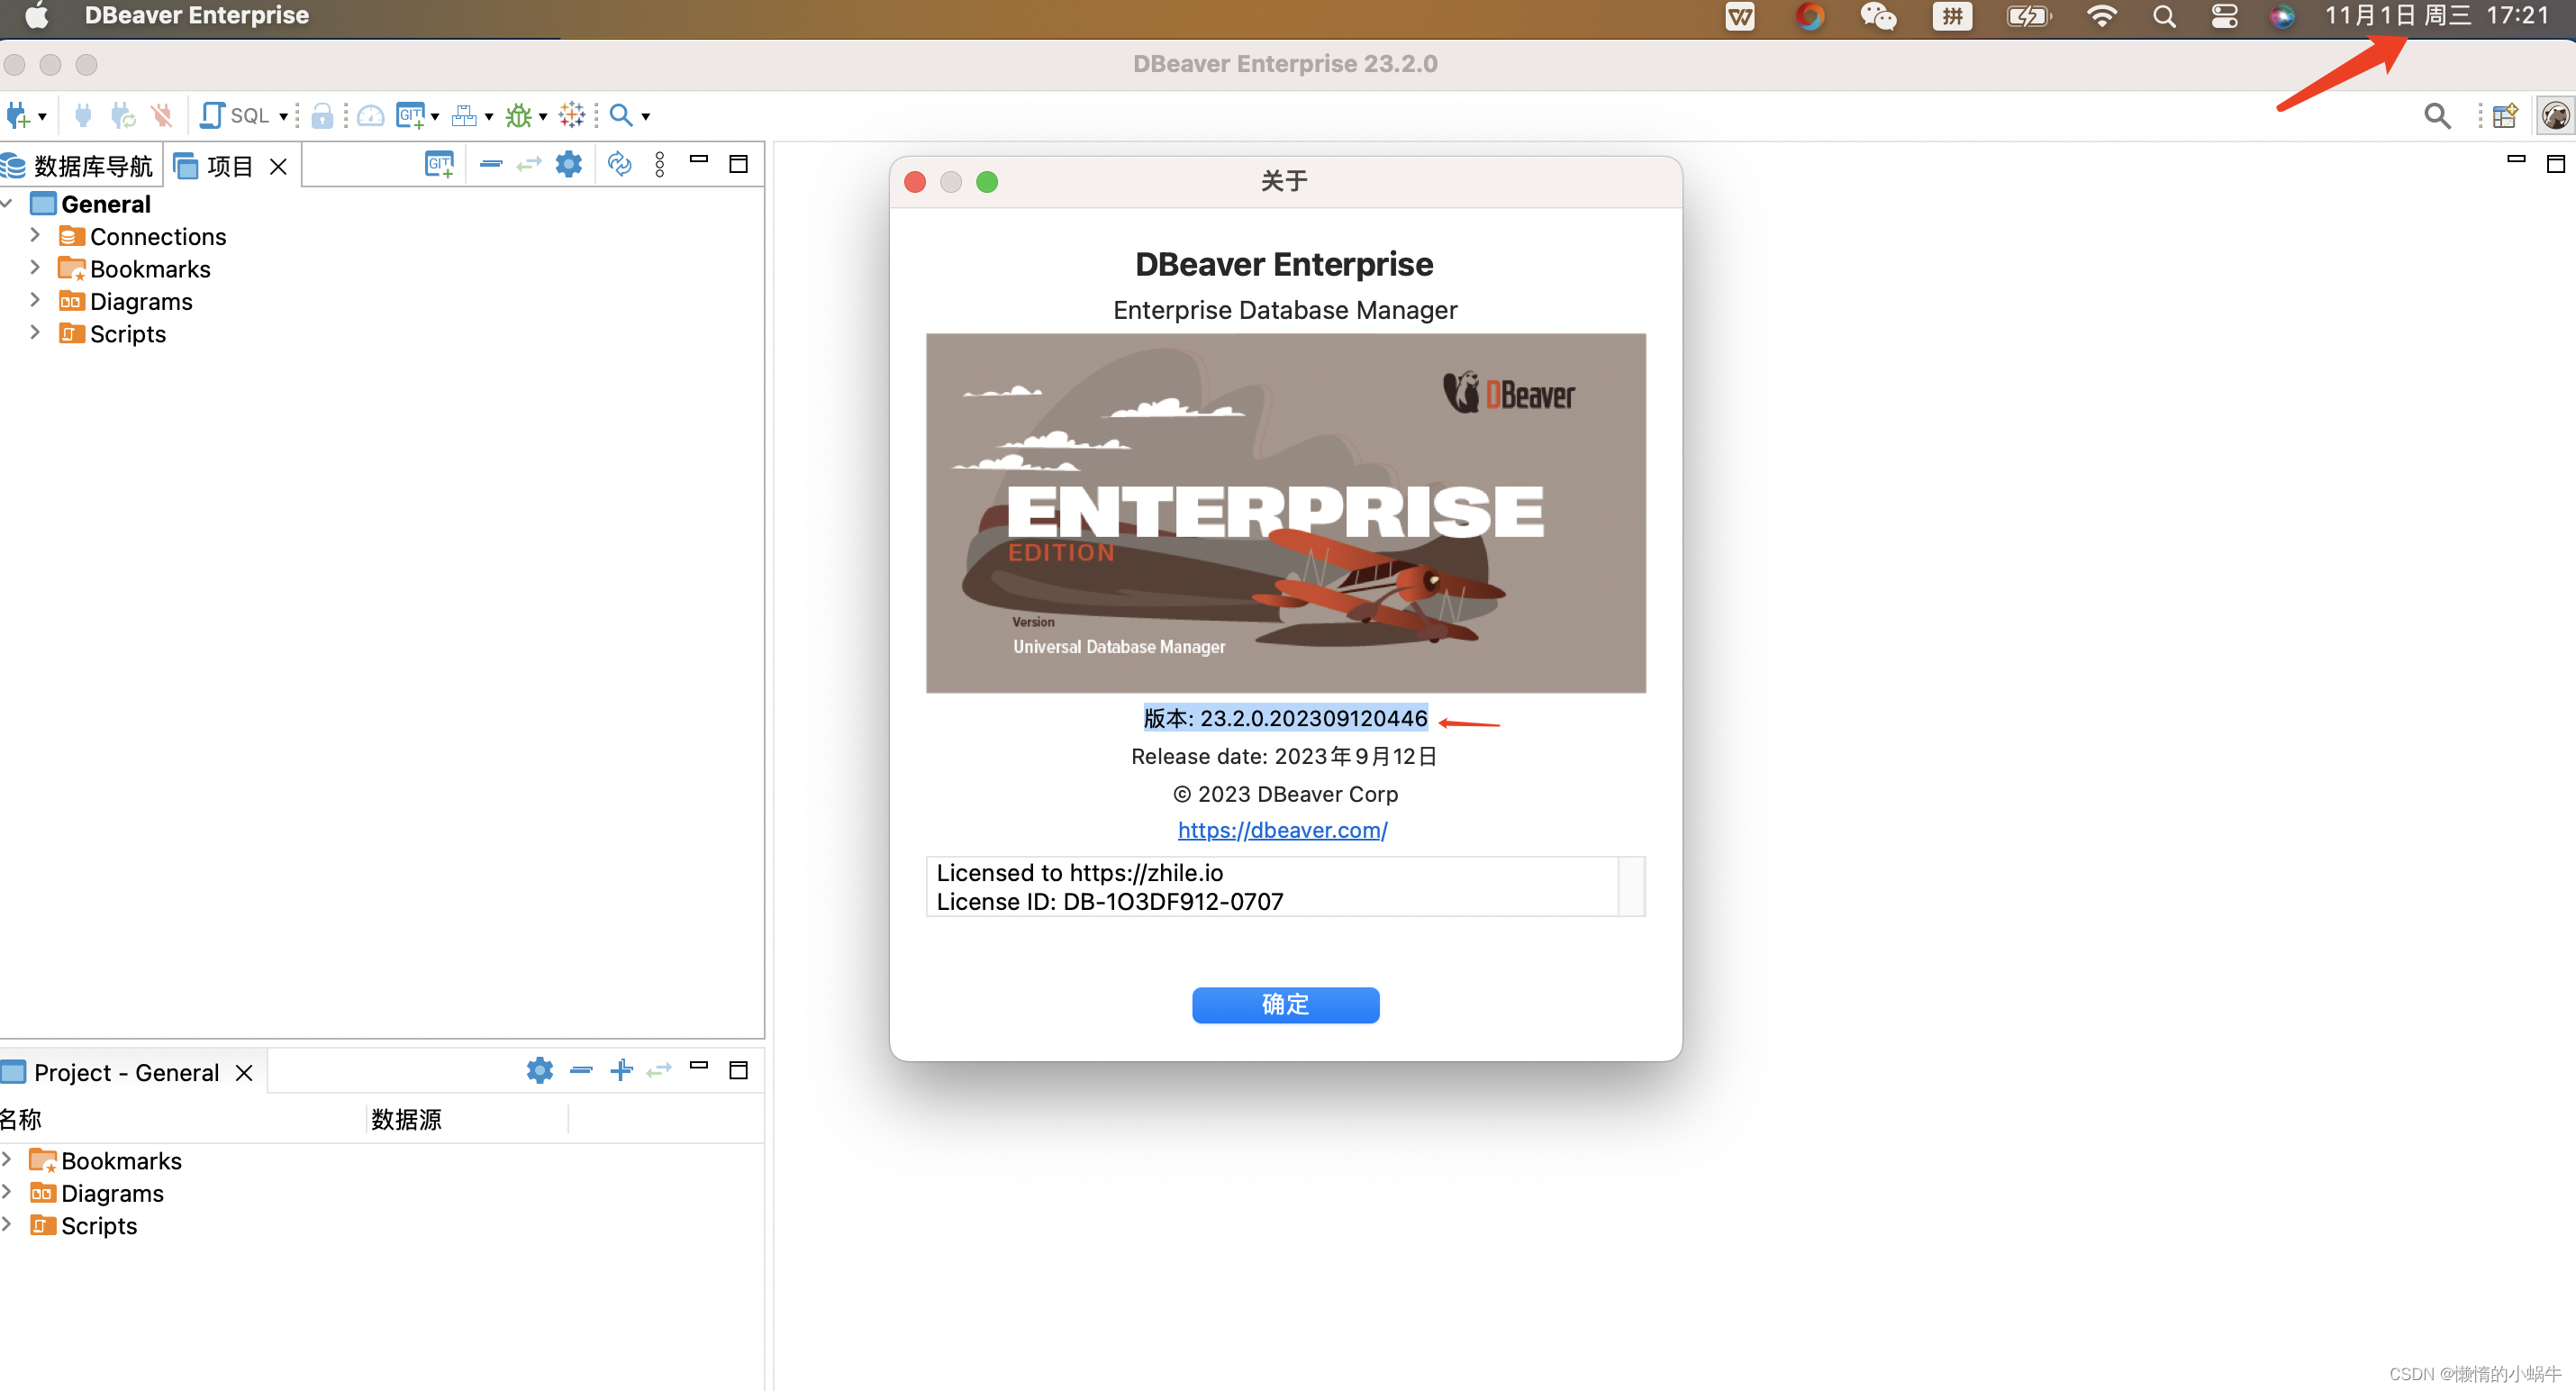Open the main toolbar Git dropdown arrow
This screenshot has width=2576, height=1391.
(435, 117)
